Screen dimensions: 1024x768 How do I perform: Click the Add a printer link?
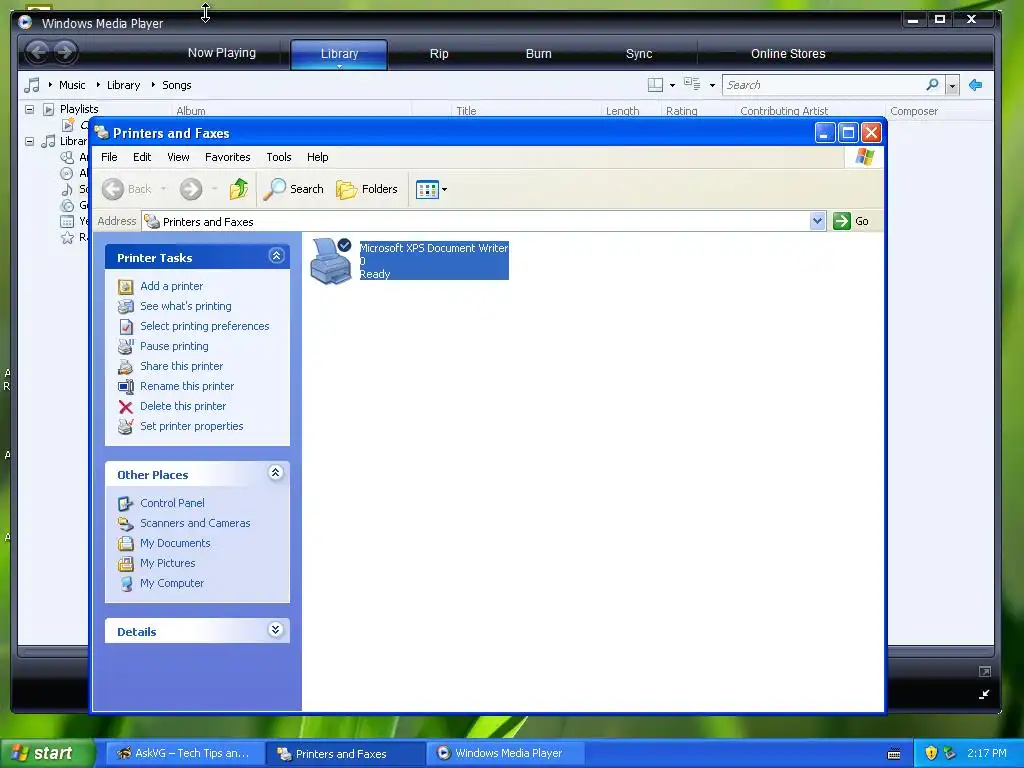171,286
